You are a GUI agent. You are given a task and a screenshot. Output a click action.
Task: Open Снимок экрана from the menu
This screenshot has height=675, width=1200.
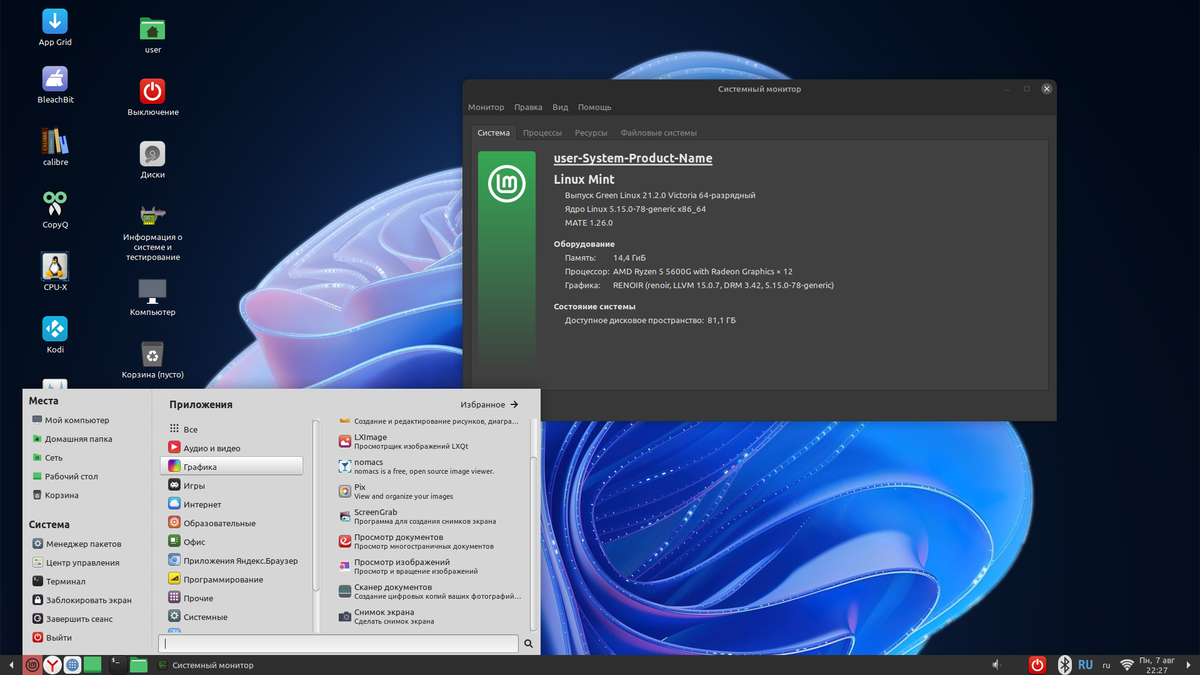[x=430, y=616]
